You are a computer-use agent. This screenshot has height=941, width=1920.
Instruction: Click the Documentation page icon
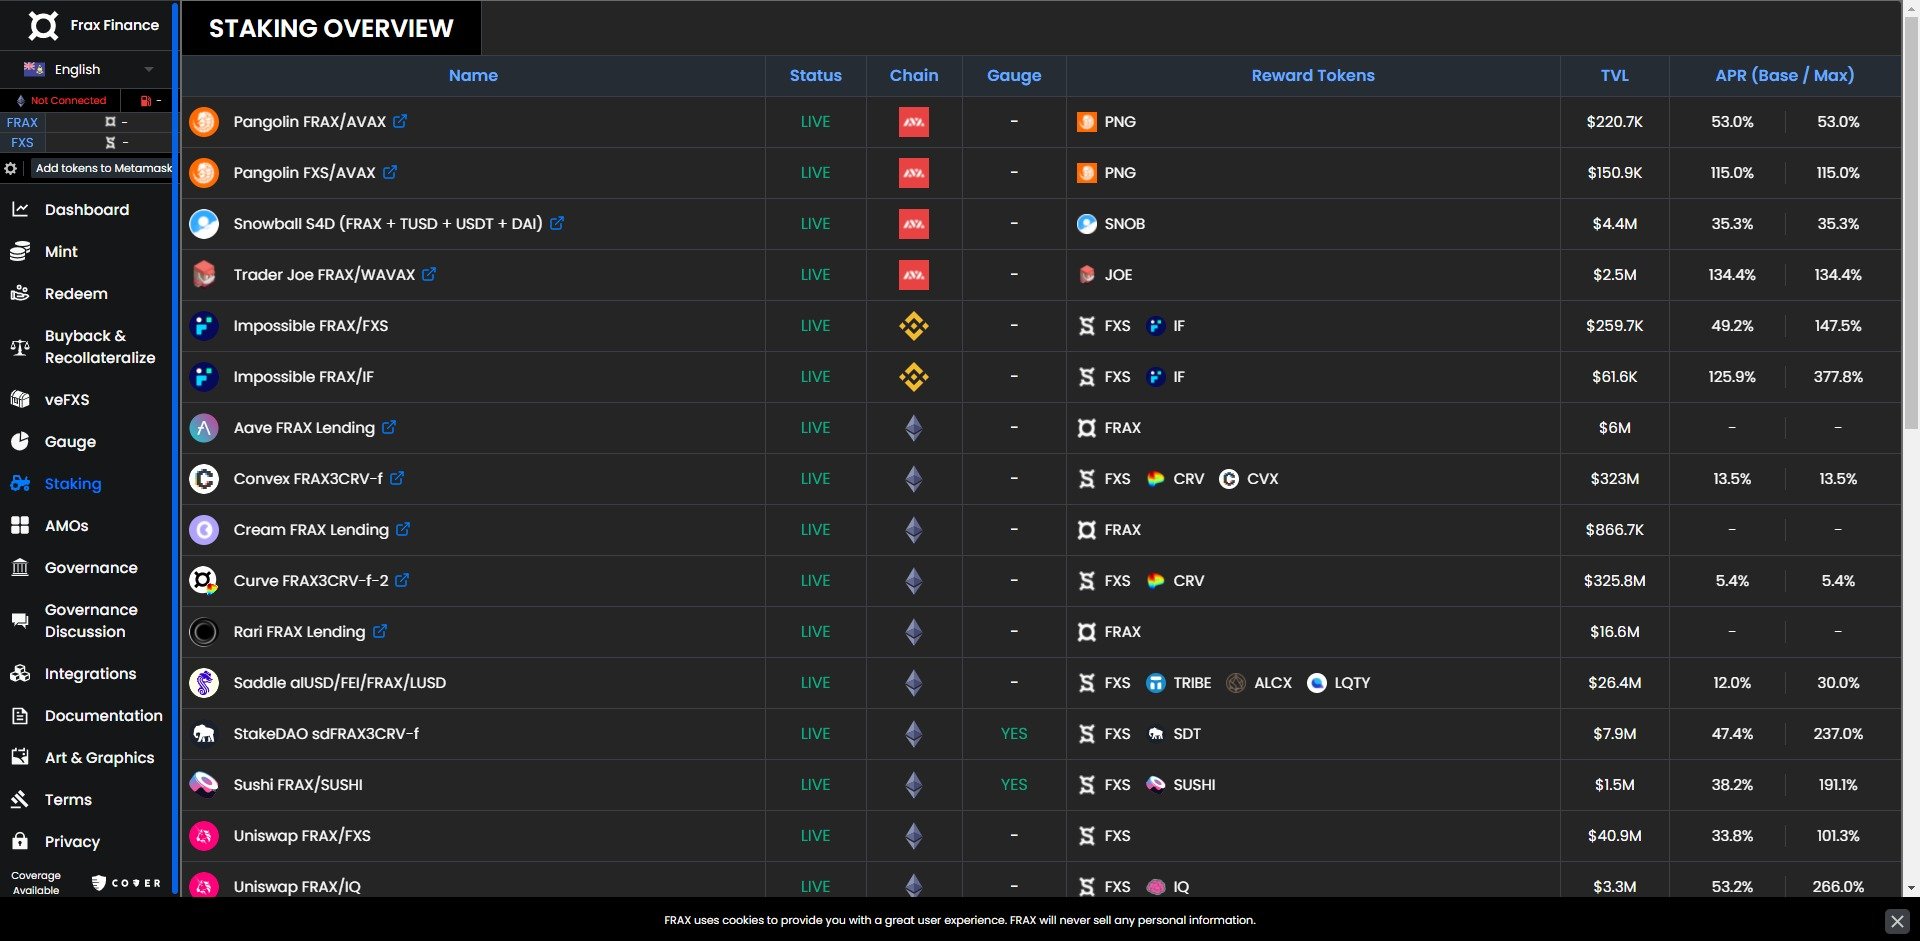(20, 715)
